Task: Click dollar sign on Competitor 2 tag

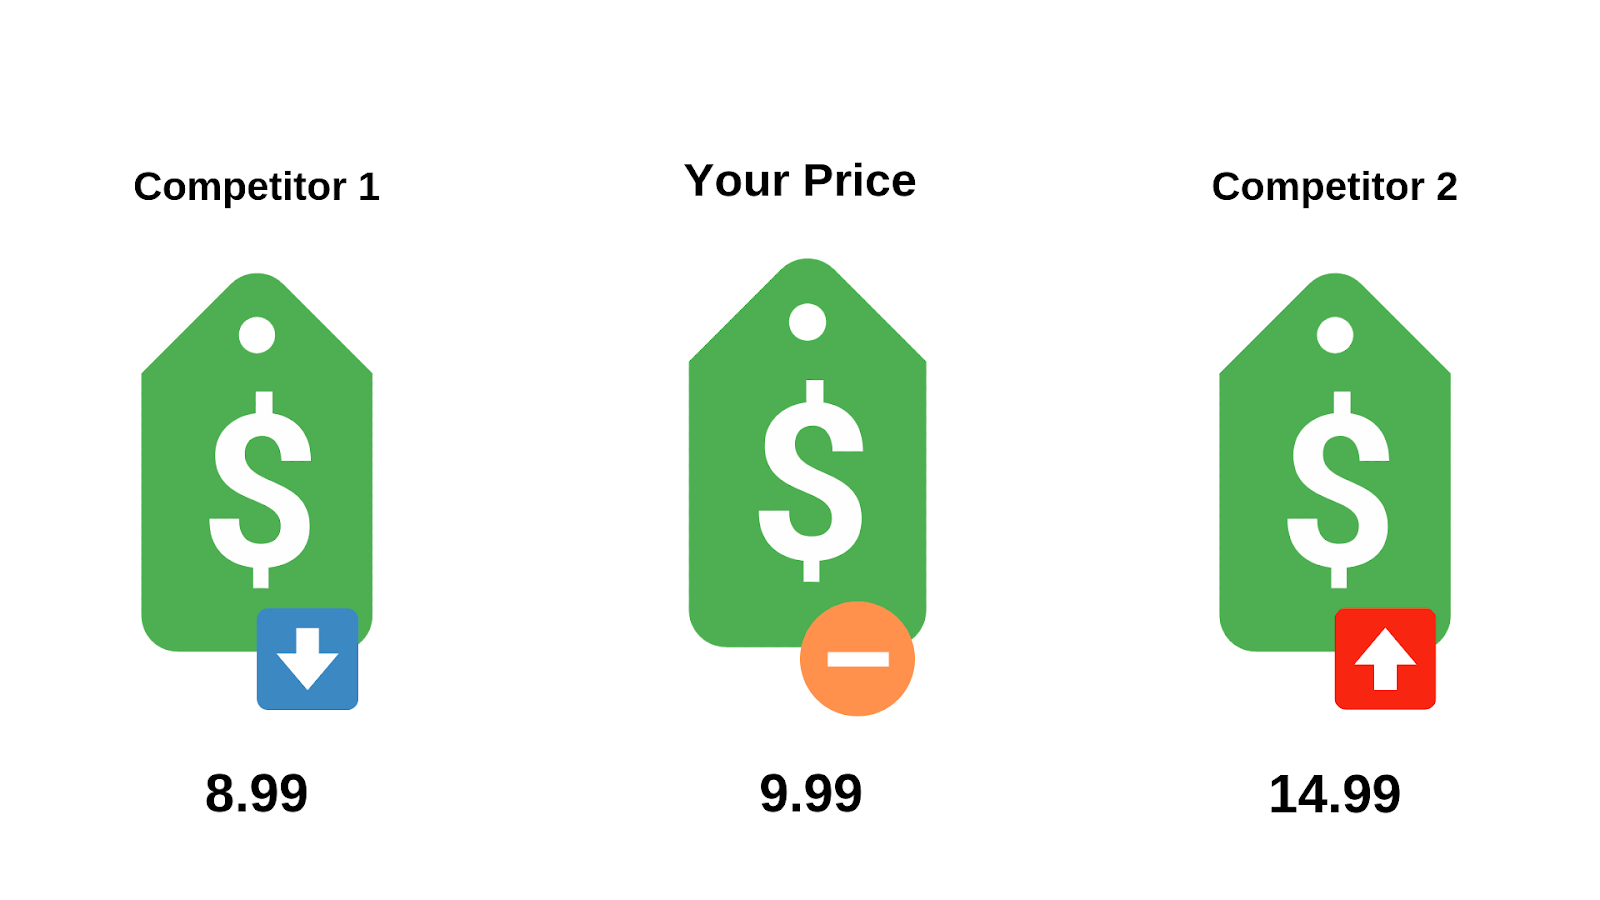Action: pos(1338,489)
